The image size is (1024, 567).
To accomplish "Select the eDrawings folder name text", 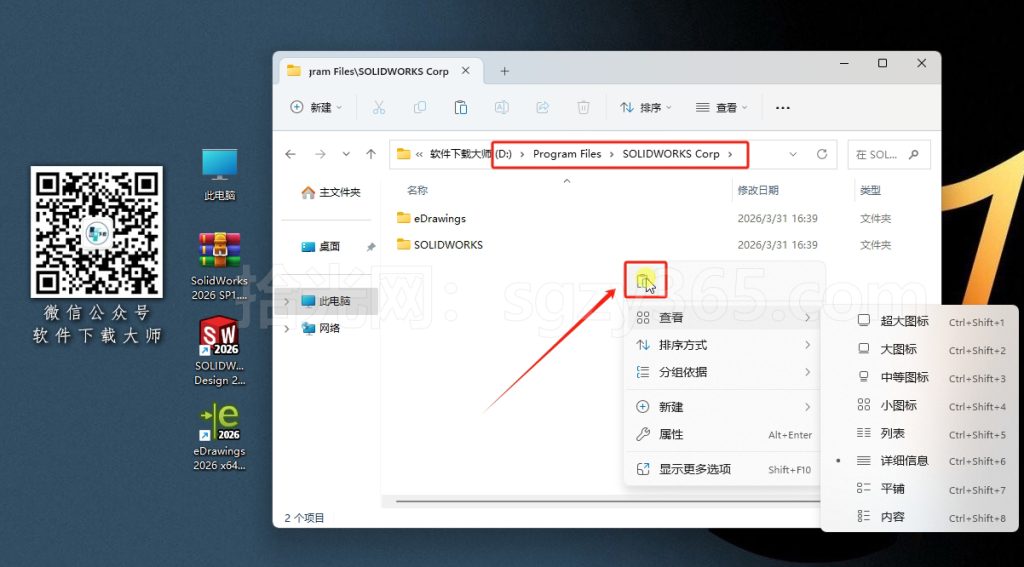I will click(440, 218).
